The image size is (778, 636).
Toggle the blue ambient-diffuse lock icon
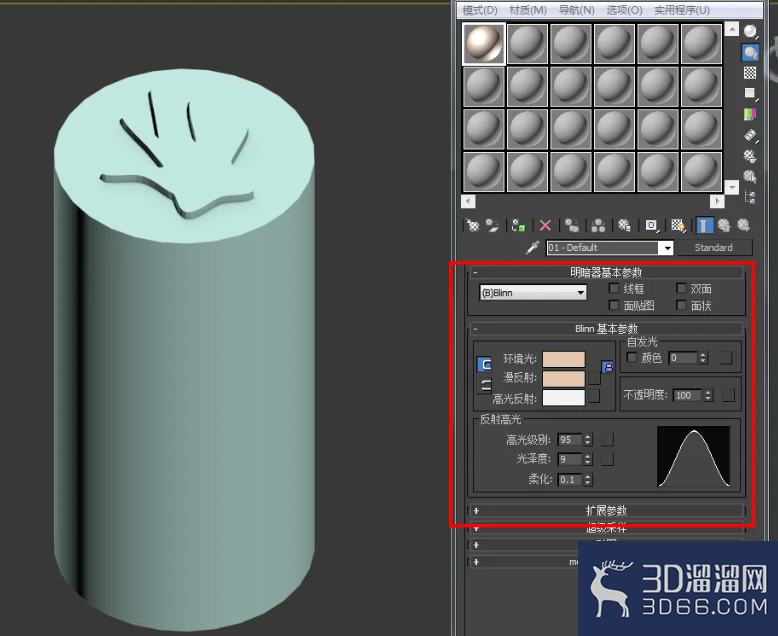[x=608, y=367]
